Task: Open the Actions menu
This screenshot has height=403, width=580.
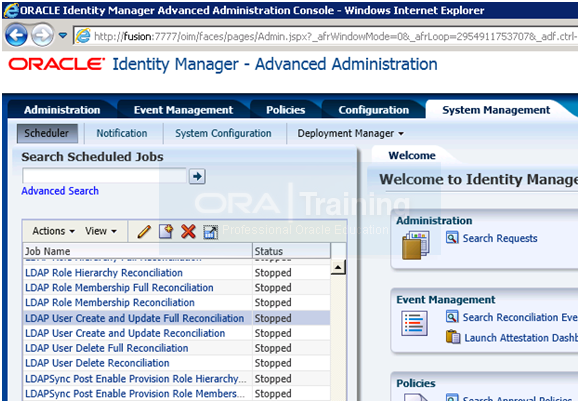Action: tap(53, 231)
